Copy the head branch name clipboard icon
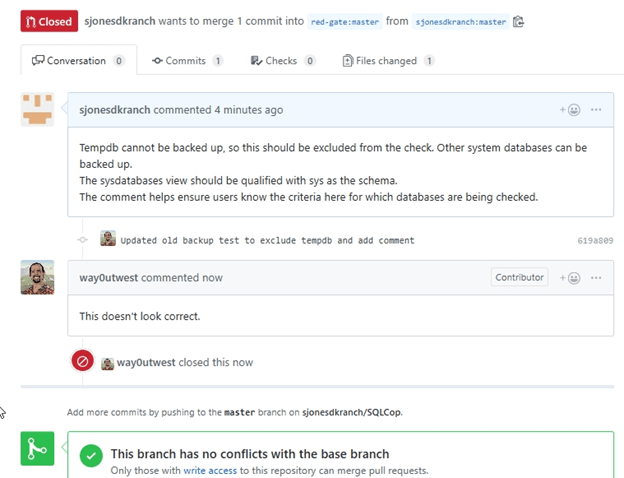 click(518, 21)
